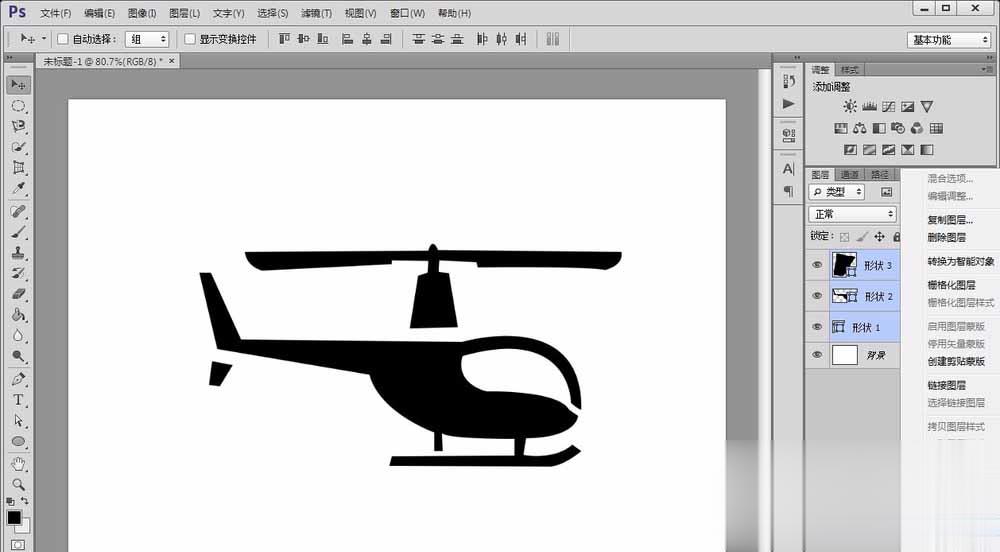Select the Eyedropper tool

pos(18,189)
